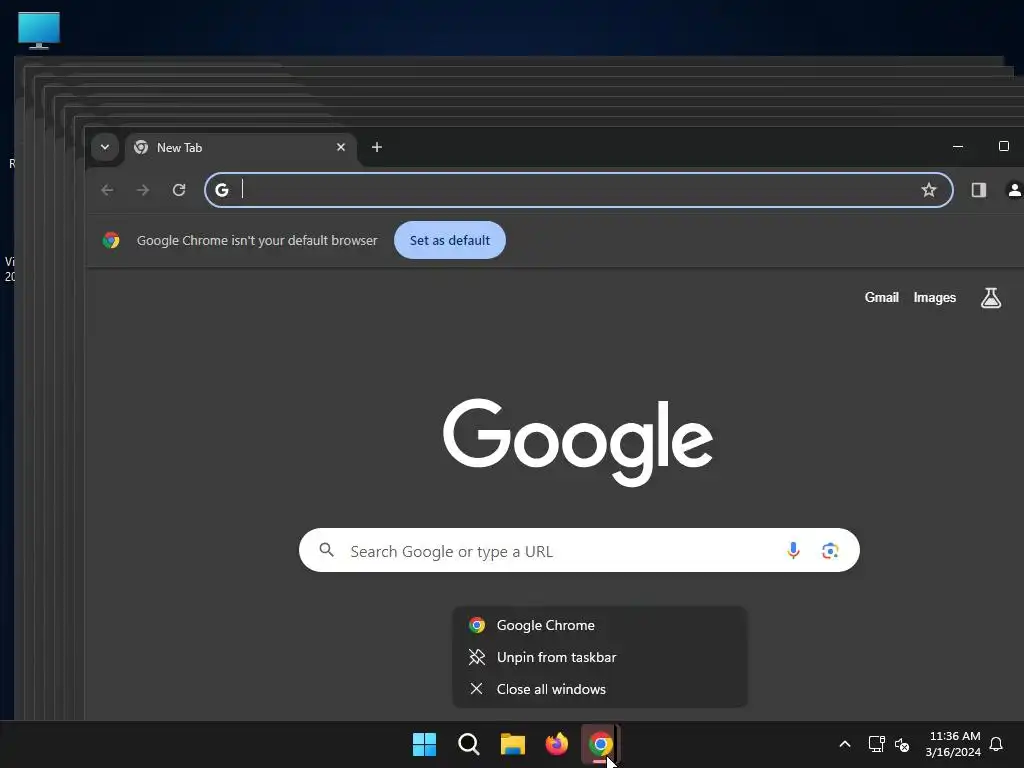
Task: Open the tab search dropdown arrow
Action: click(x=104, y=147)
